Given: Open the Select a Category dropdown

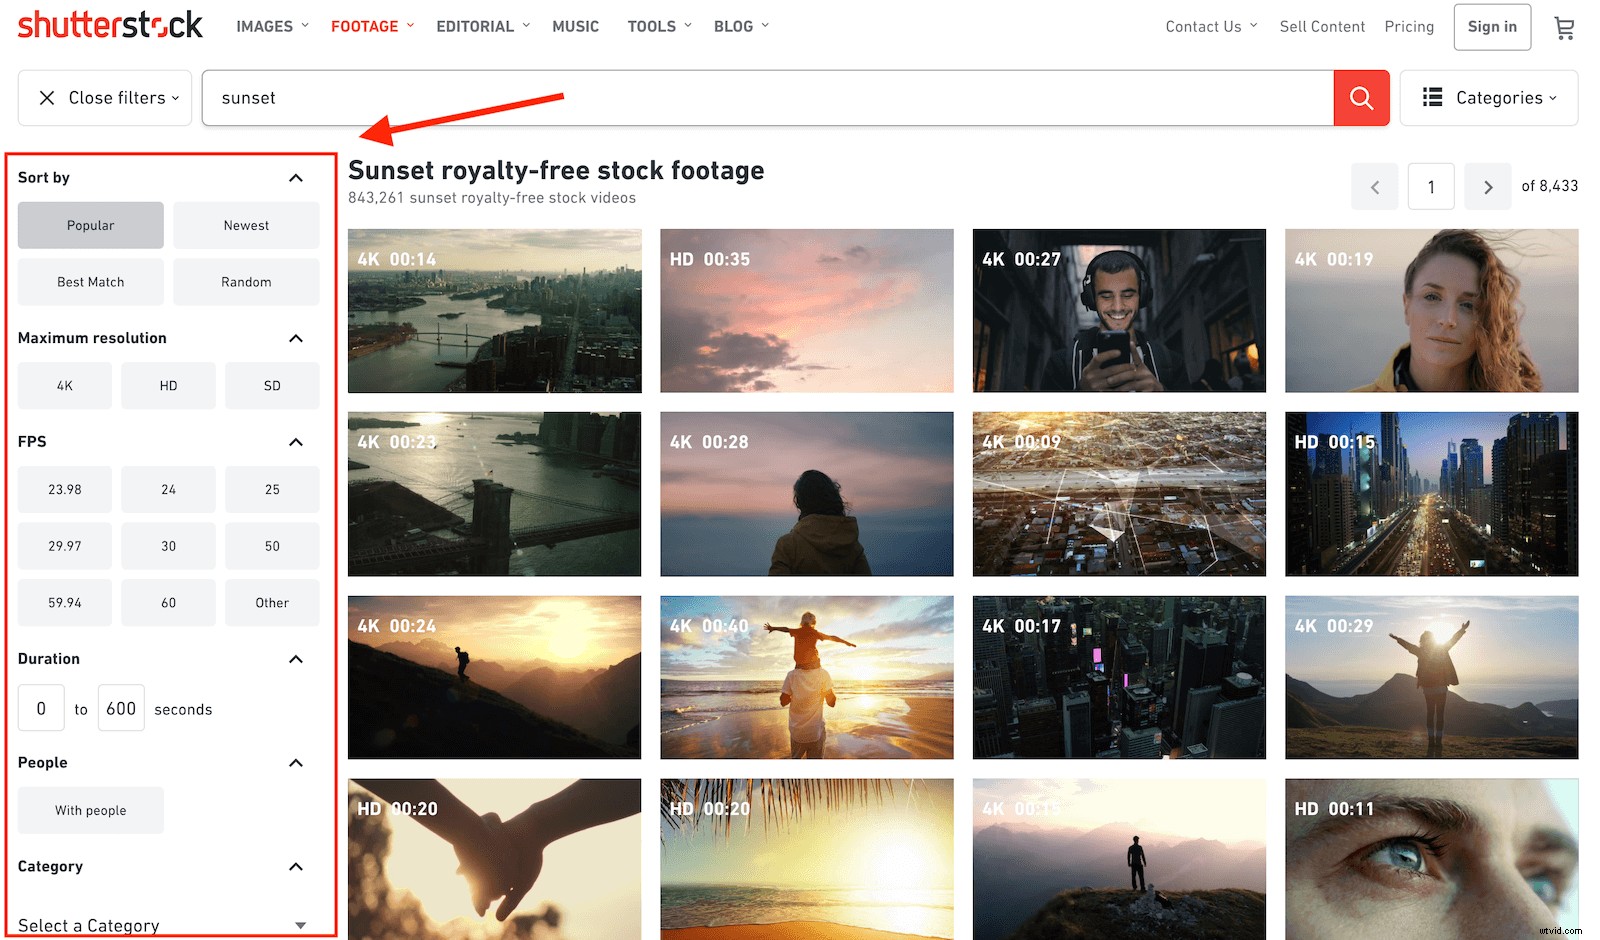Looking at the screenshot, I should pyautogui.click(x=160, y=925).
